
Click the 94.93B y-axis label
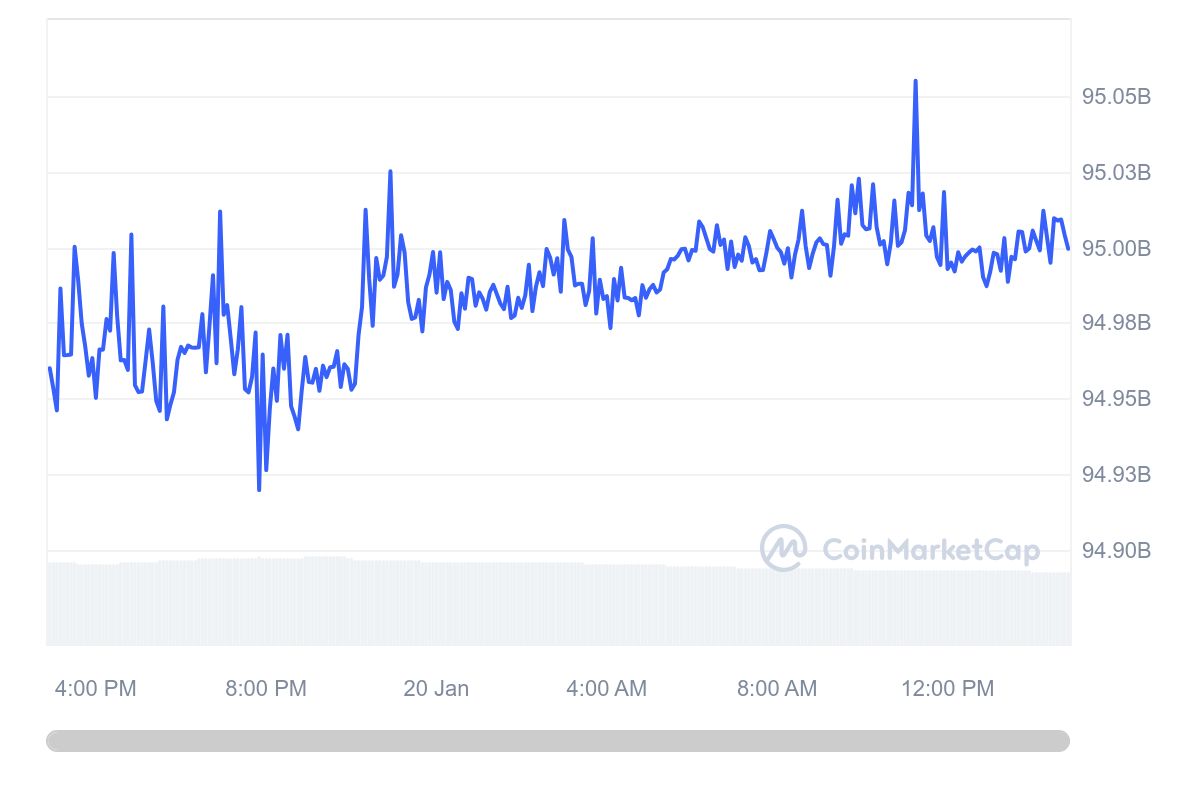[1116, 474]
